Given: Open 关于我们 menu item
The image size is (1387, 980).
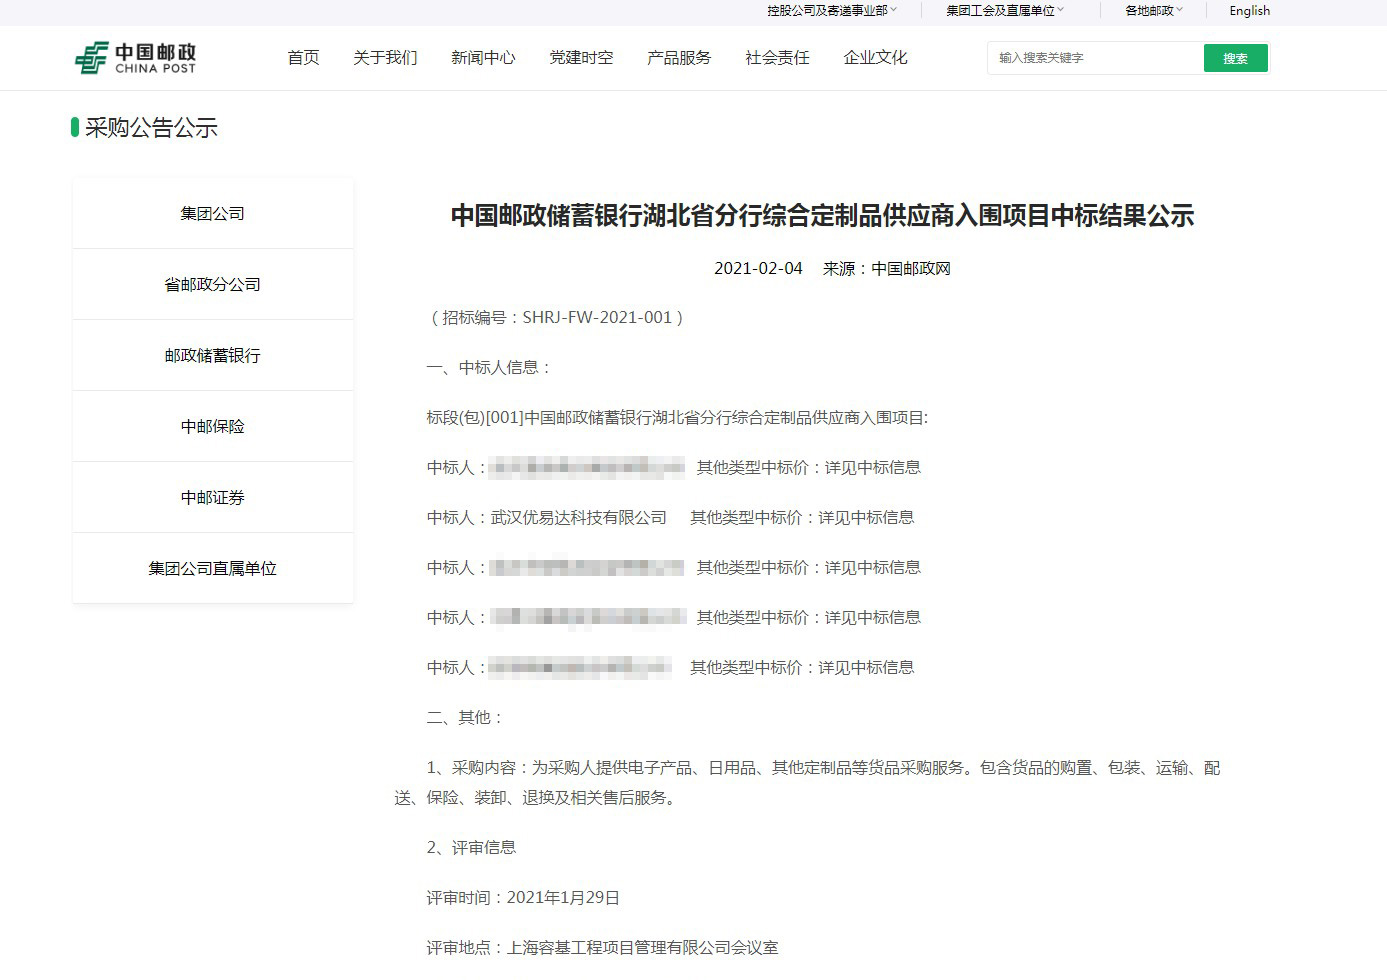Looking at the screenshot, I should click(385, 58).
